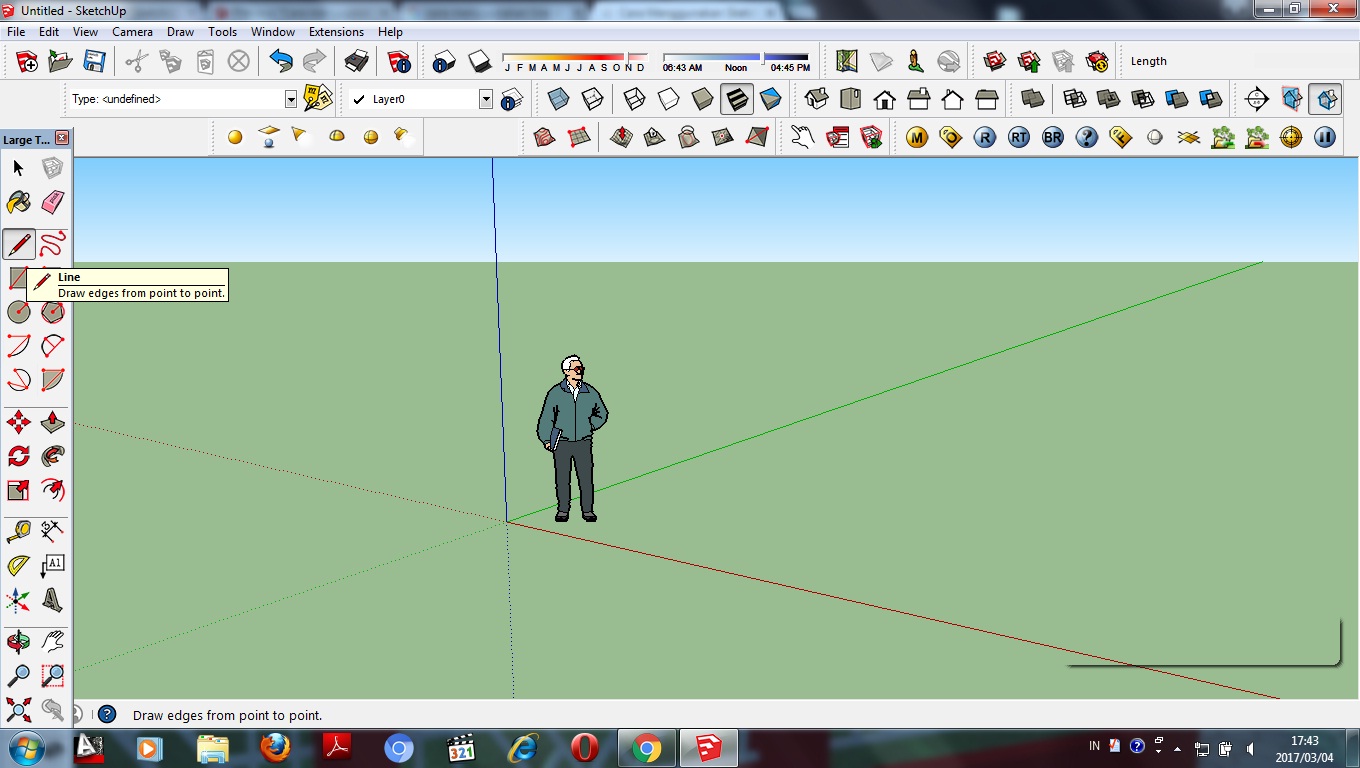1360x768 pixels.
Task: Select the Push/Pull tool
Action: pyautogui.click(x=52, y=421)
